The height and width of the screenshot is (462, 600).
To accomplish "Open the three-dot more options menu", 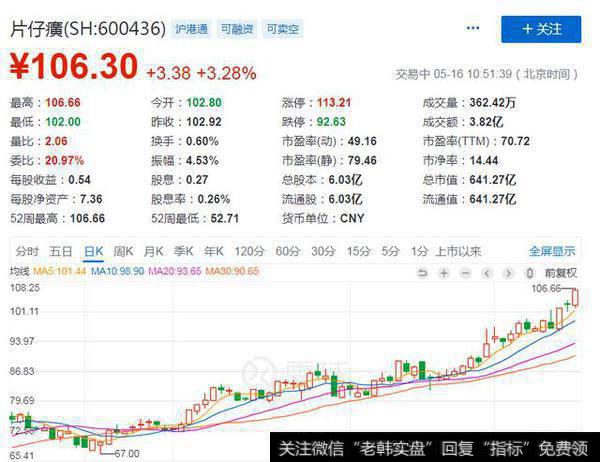I will point(473,28).
